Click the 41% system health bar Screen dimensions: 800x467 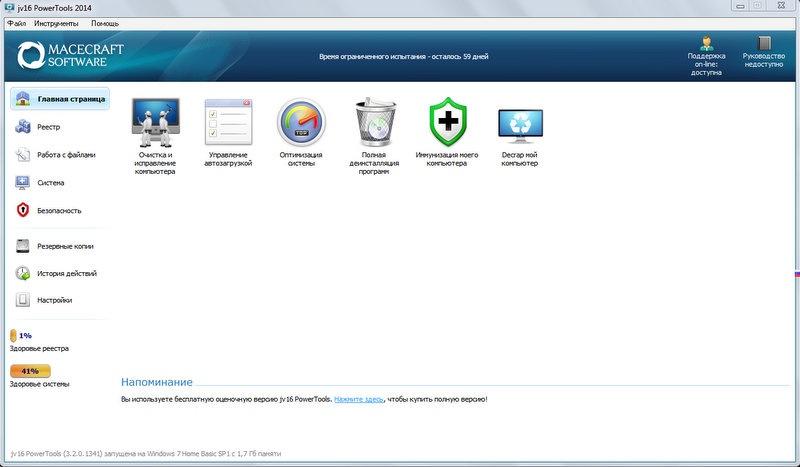click(x=30, y=371)
